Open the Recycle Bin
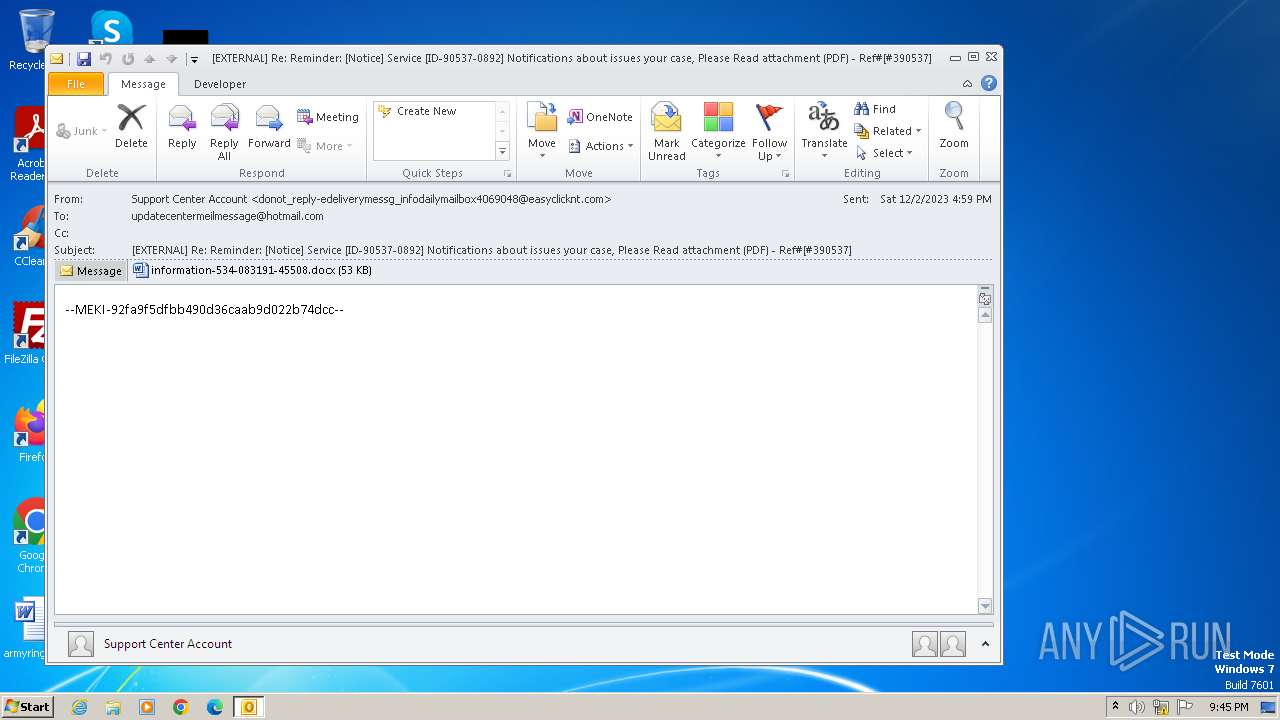 (x=34, y=40)
